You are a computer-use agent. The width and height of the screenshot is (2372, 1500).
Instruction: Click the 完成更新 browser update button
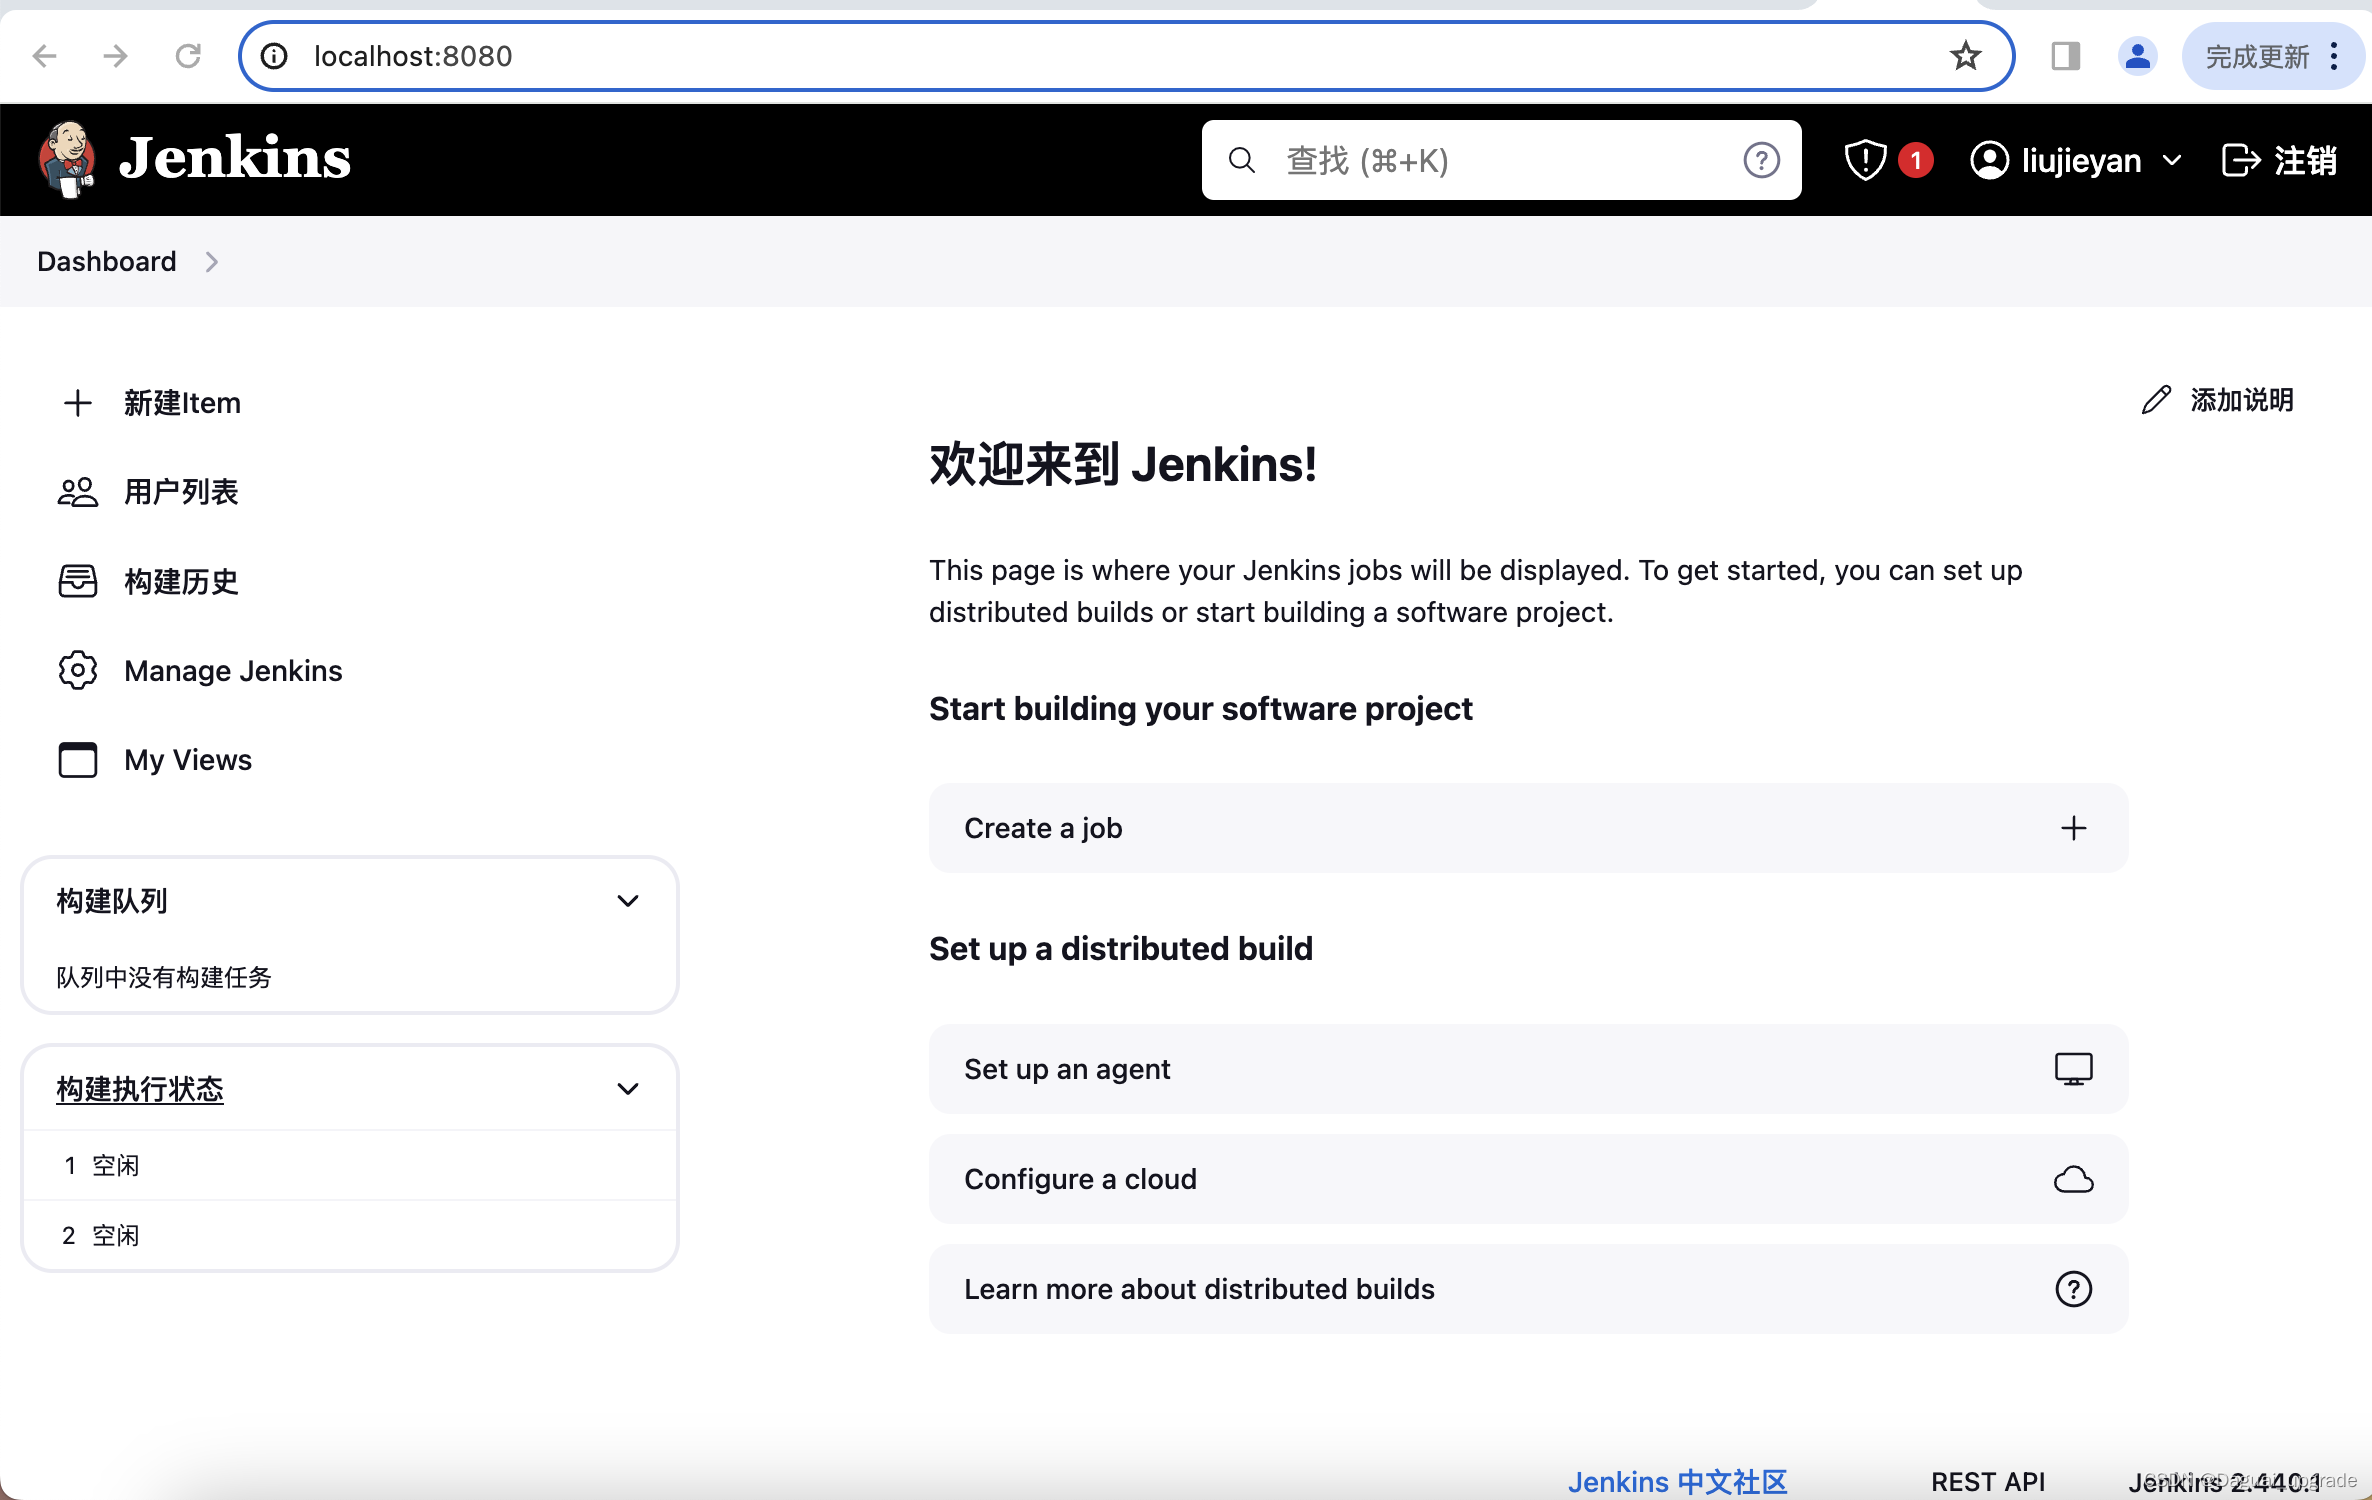click(2257, 57)
